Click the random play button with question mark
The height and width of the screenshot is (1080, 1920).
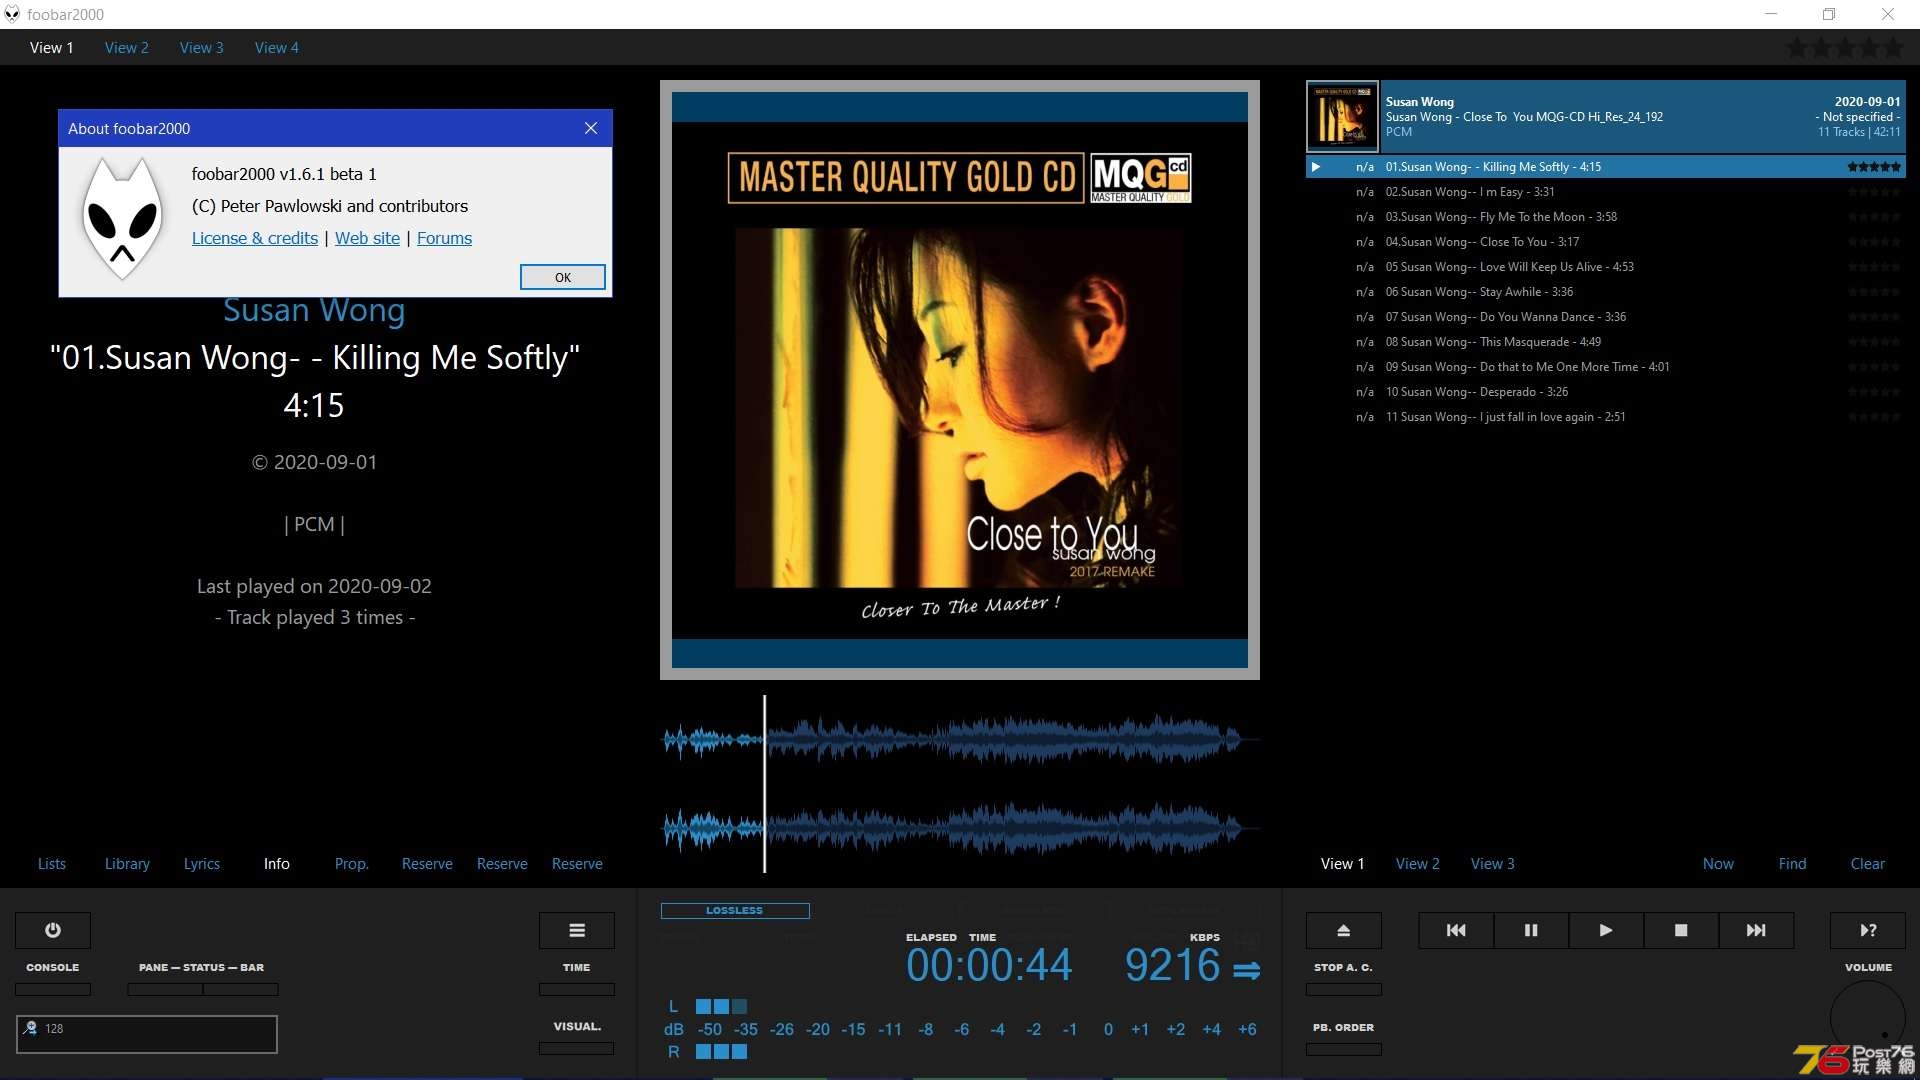point(1868,930)
